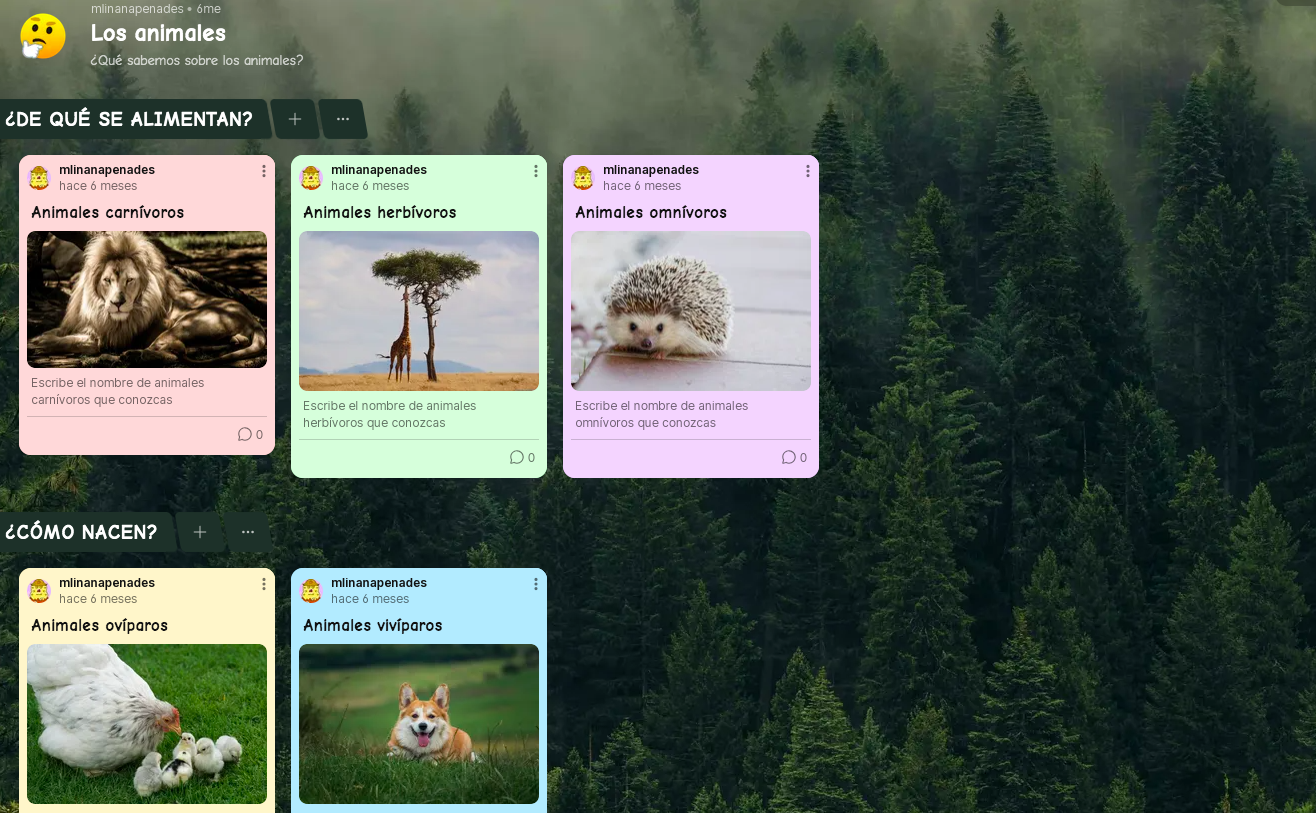Image resolution: width=1316 pixels, height=813 pixels.
Task: Open the lion image thumbnail
Action: point(147,299)
